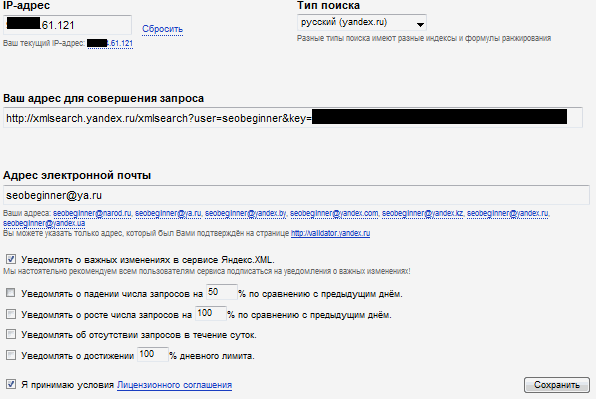Enable notification about request count growth
Viewport: 596px width, 399px height.
coord(11,314)
